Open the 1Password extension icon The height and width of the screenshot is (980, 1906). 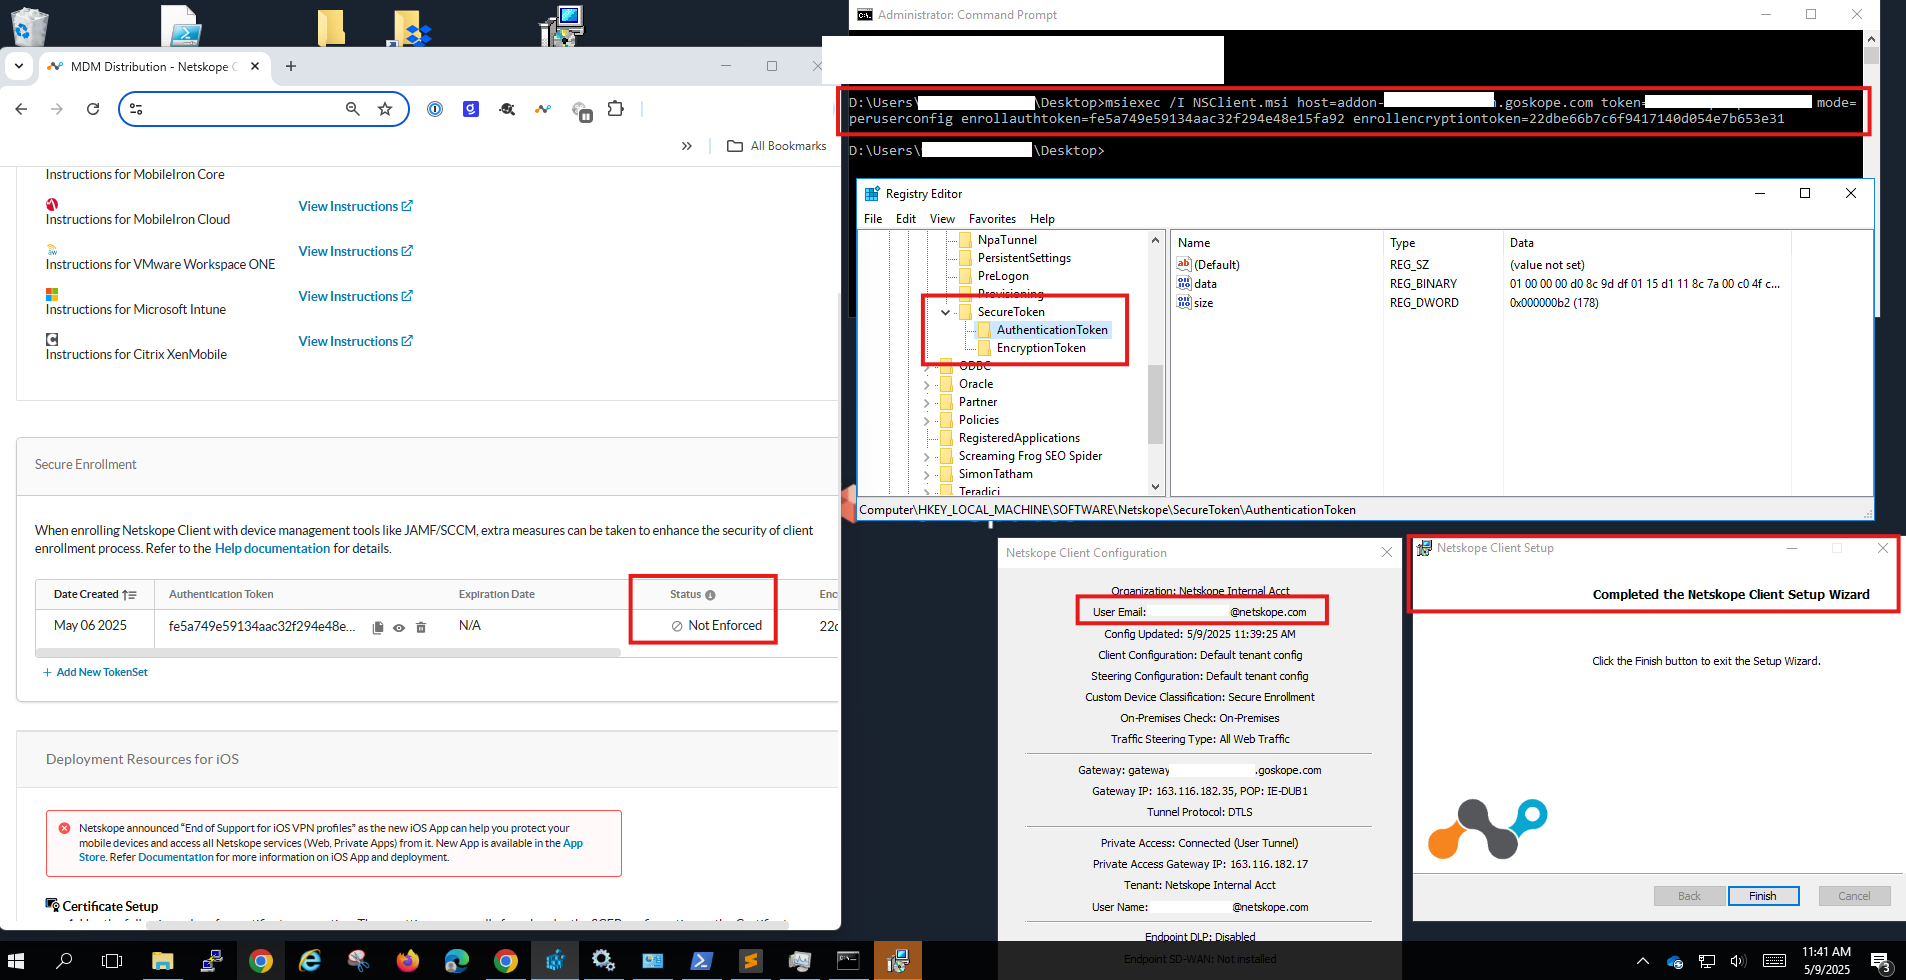[435, 109]
